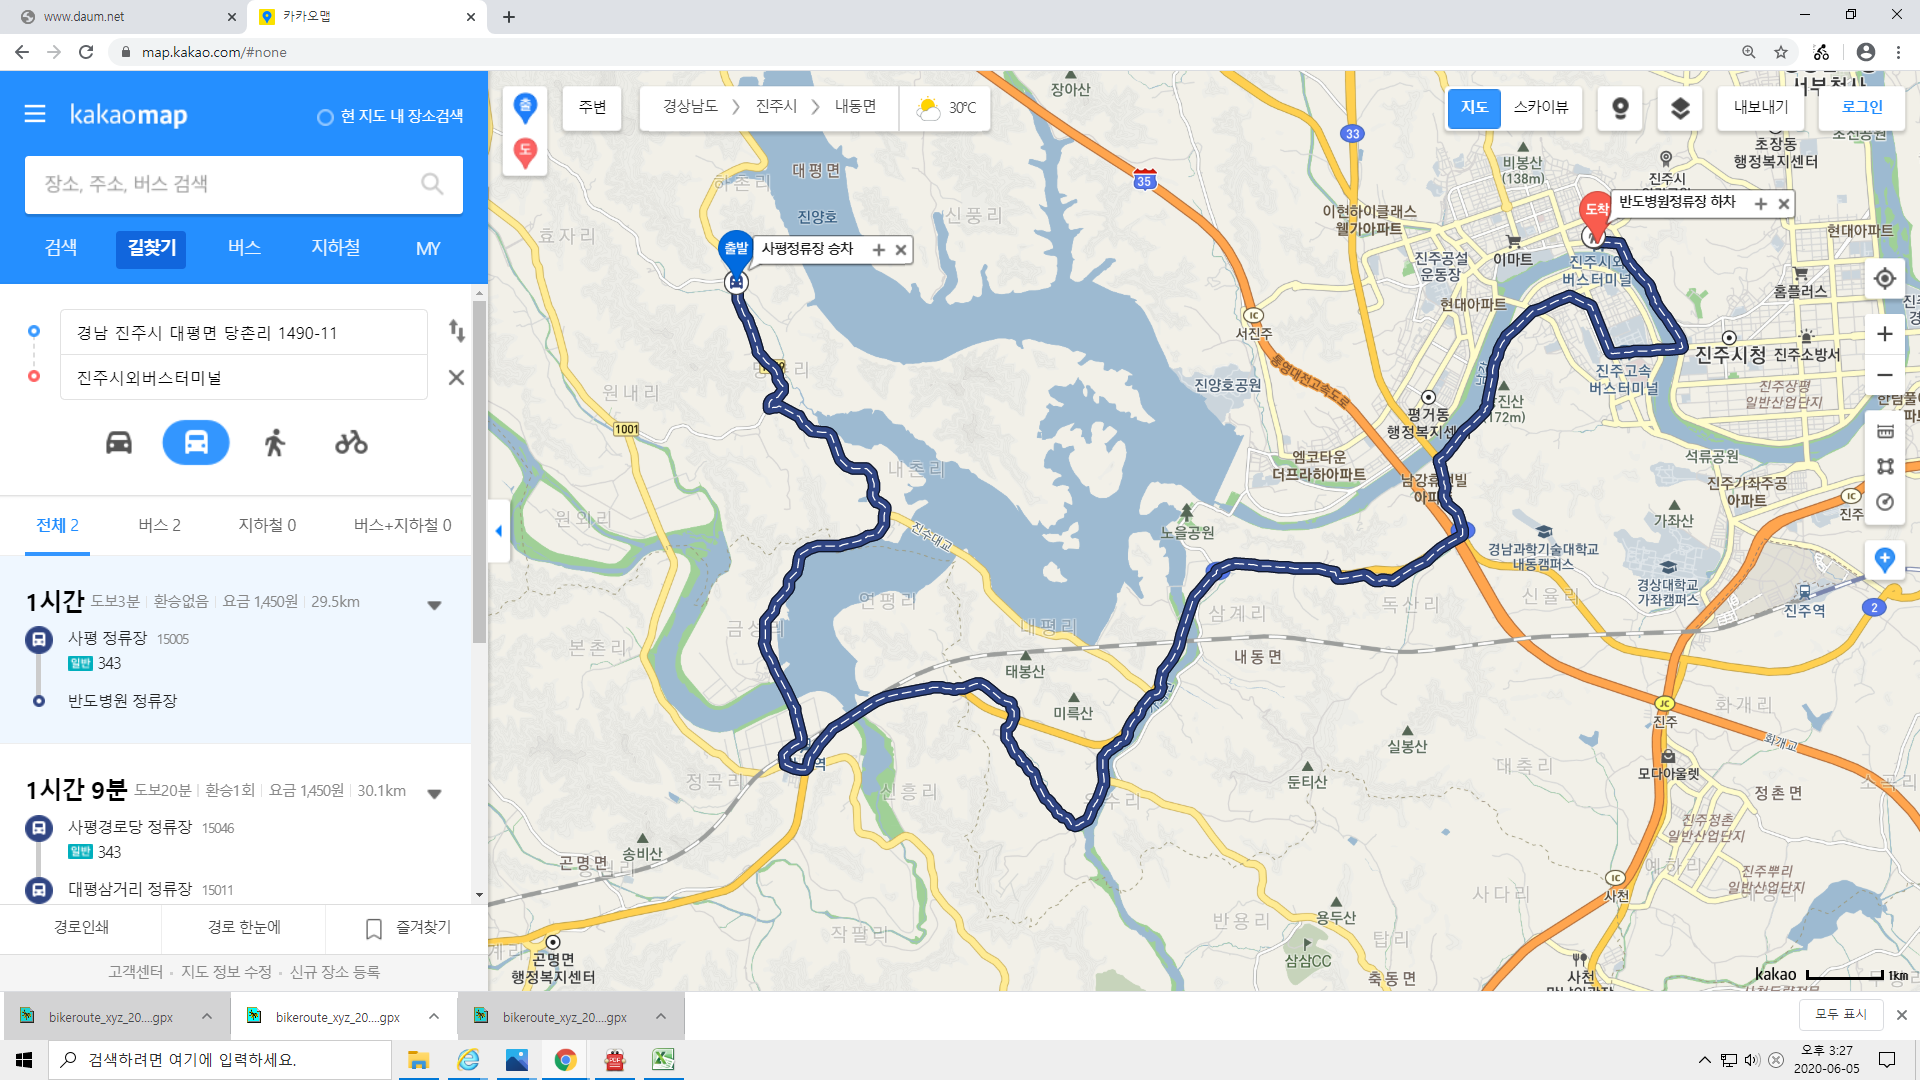Select the 버스 2 results tab
The image size is (1920, 1080).
159,525
